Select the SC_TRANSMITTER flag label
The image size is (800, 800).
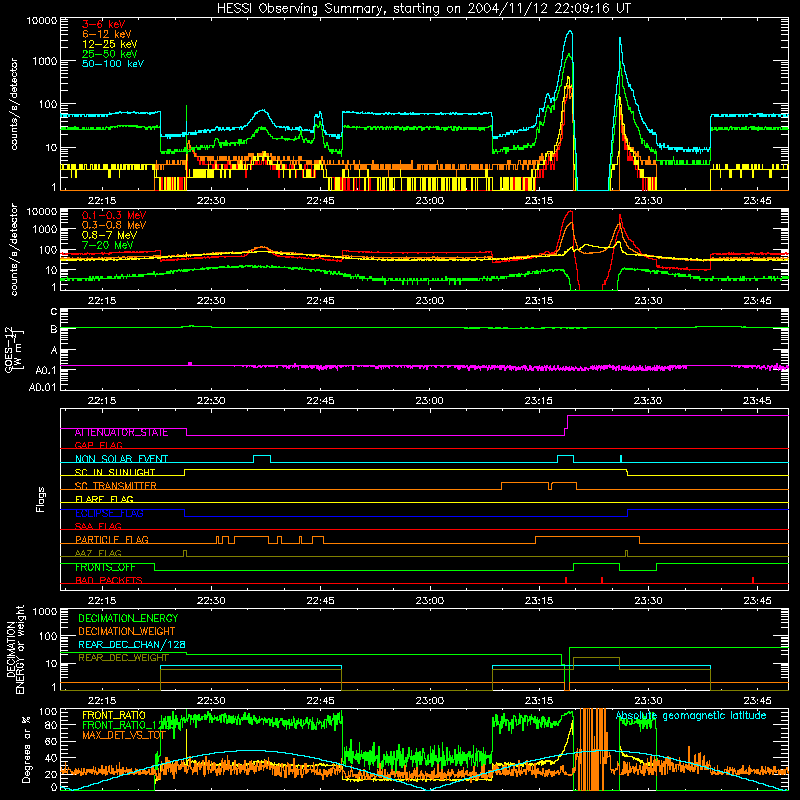(116, 486)
